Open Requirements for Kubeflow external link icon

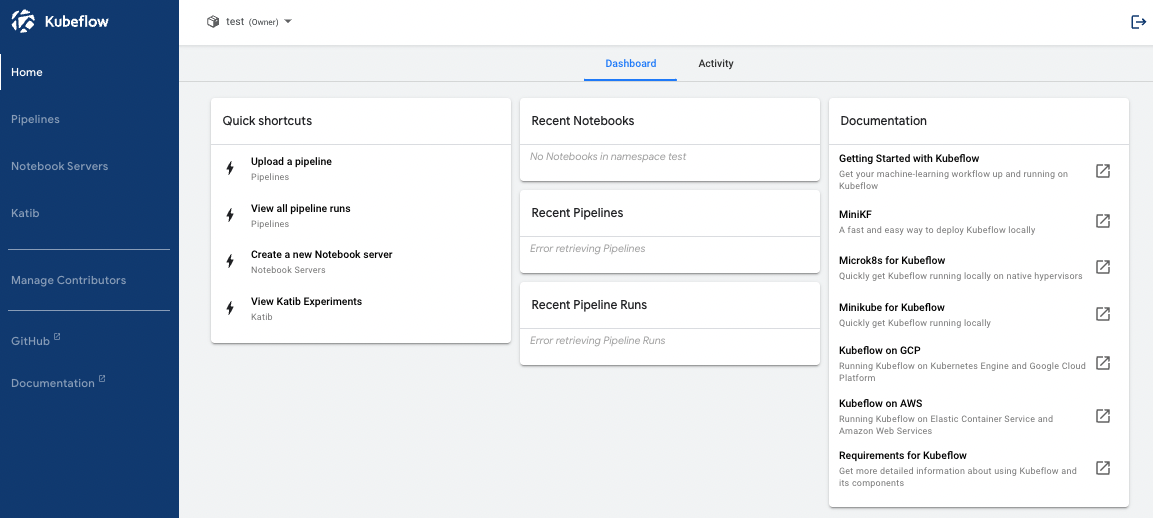click(x=1103, y=468)
